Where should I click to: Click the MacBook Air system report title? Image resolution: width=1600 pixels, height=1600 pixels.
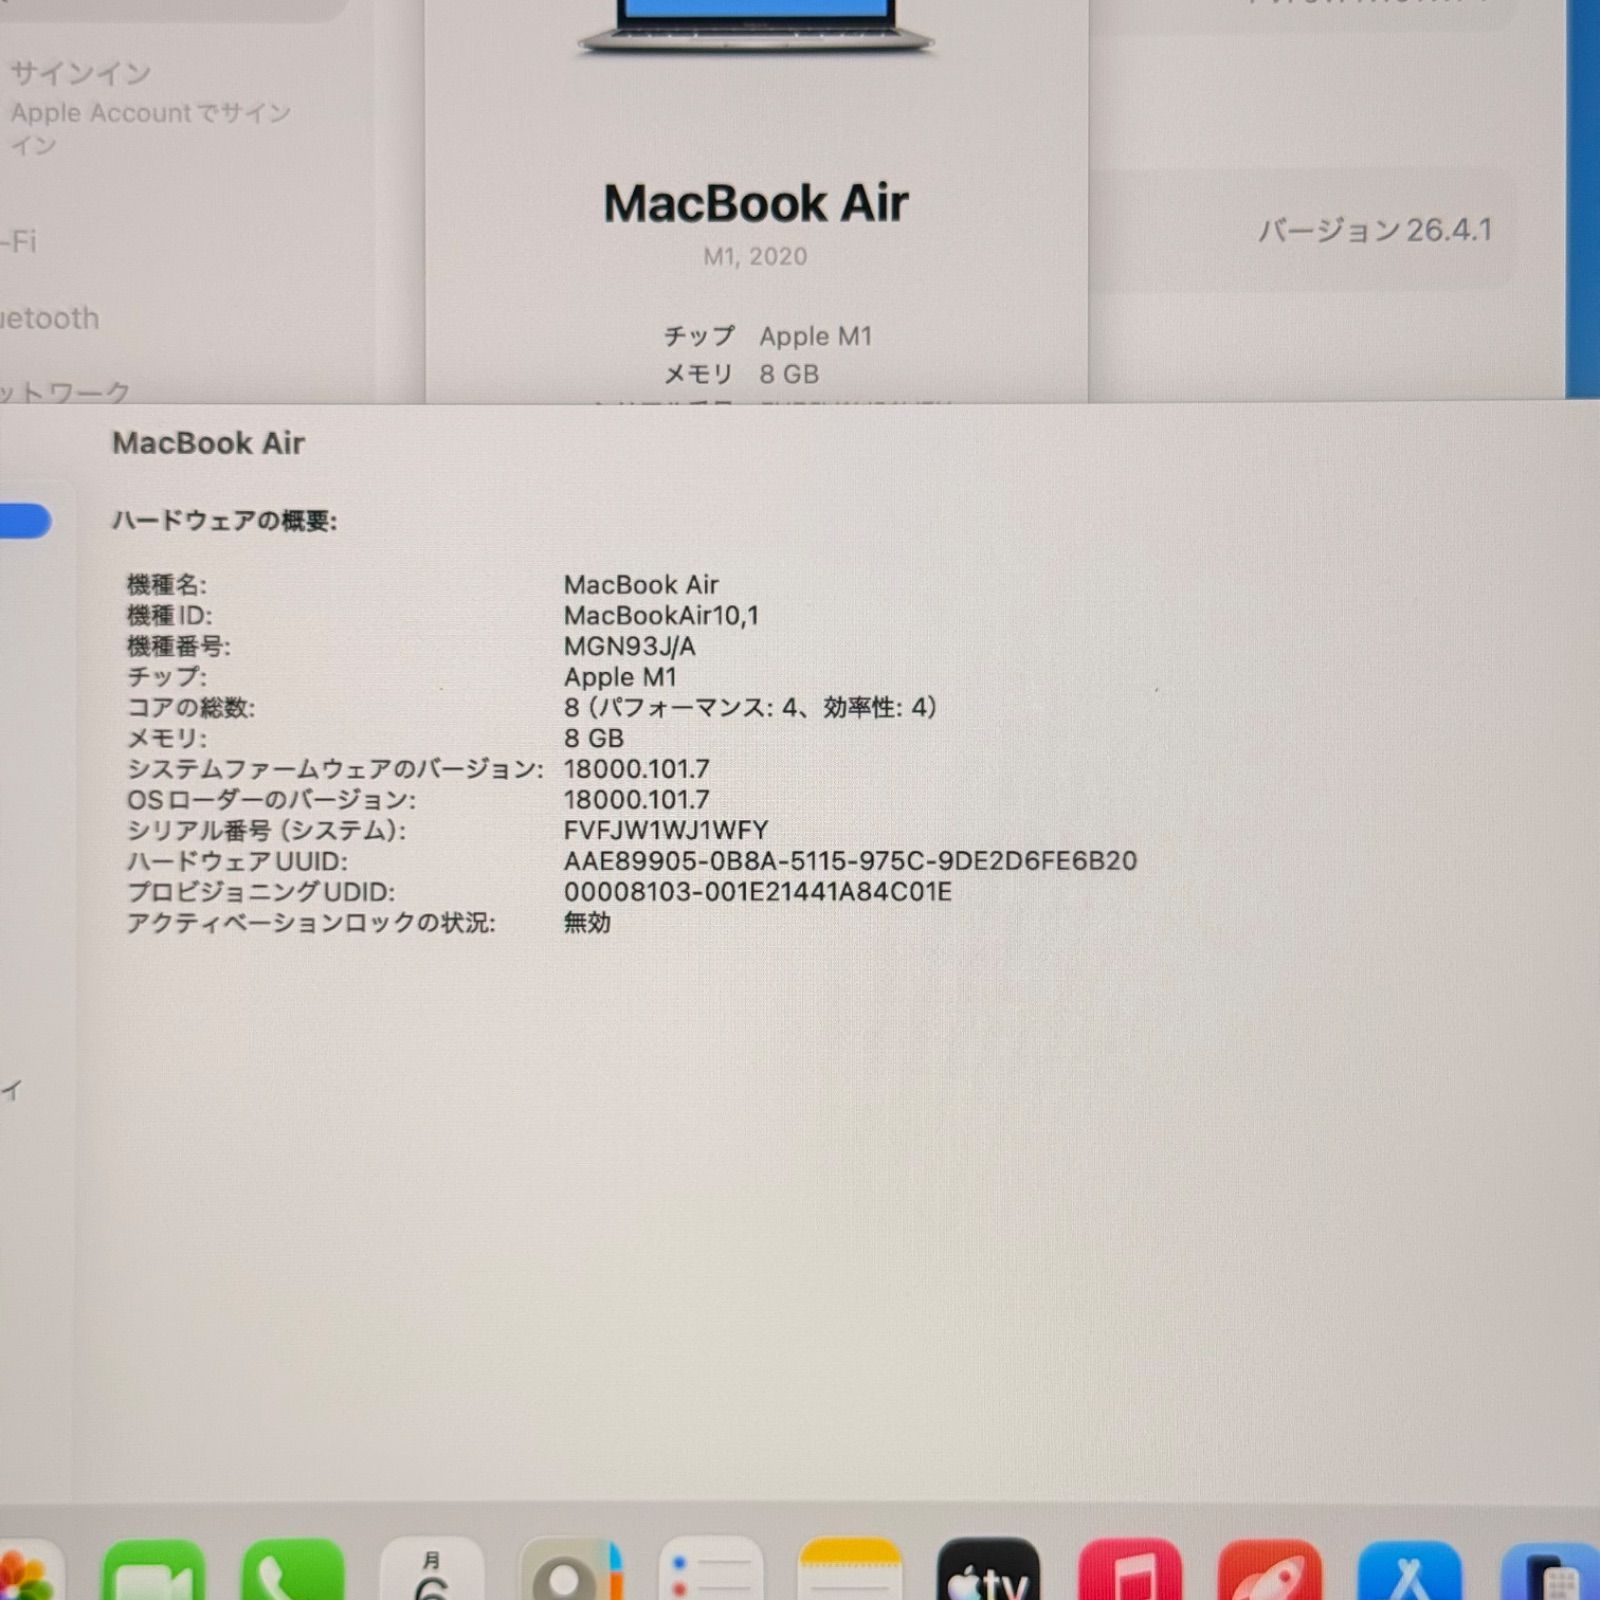[x=208, y=443]
